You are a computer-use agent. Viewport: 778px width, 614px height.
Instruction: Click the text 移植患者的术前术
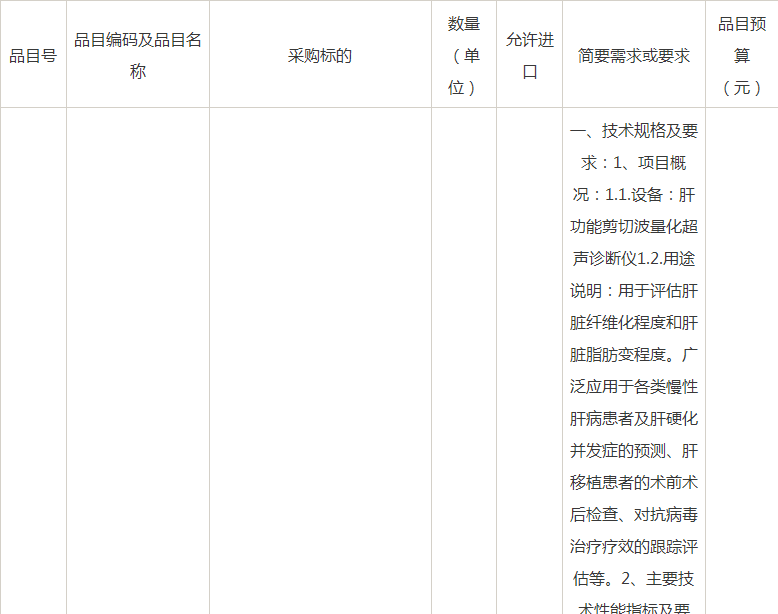pyautogui.click(x=634, y=483)
